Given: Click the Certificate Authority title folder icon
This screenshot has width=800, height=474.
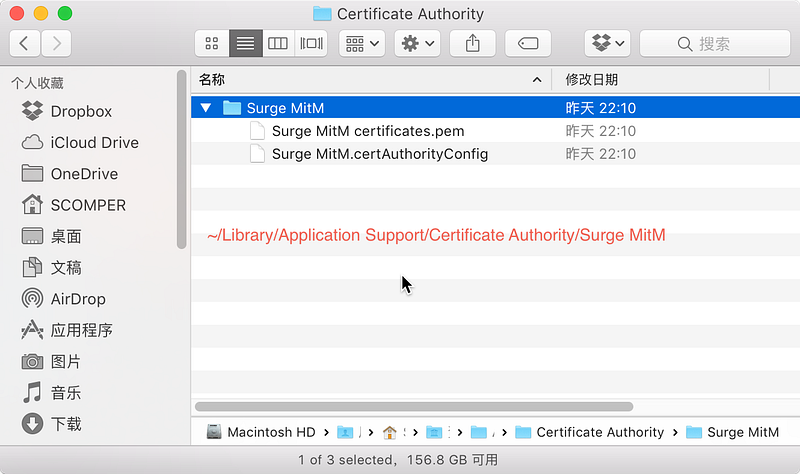Looking at the screenshot, I should point(322,14).
